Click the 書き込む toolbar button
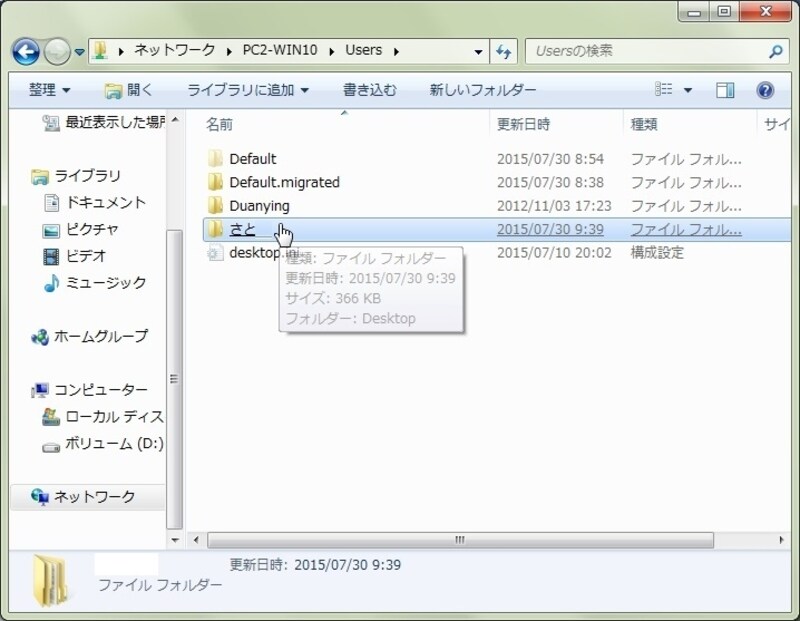800x621 pixels. pos(369,90)
